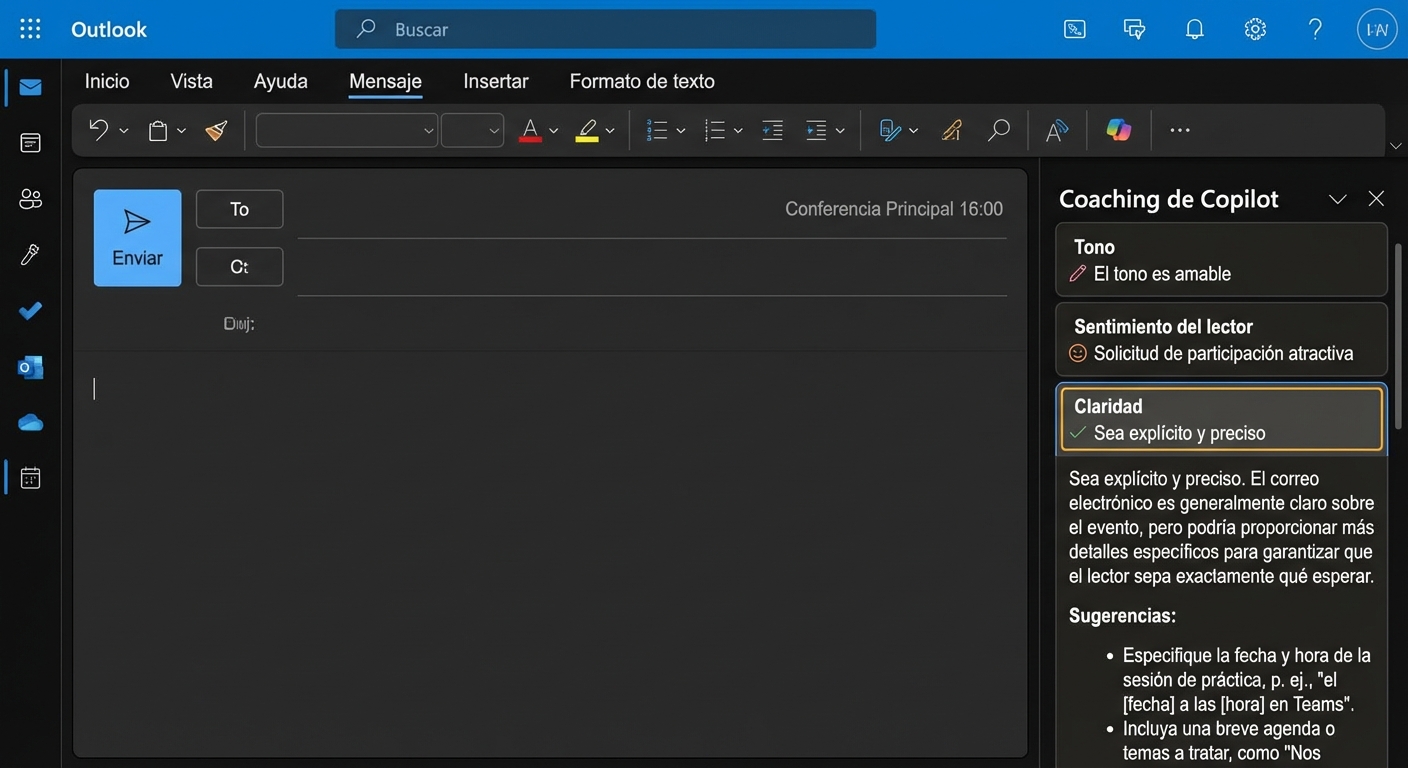Open the settings gear icon
Image resolution: width=1408 pixels, height=768 pixels.
1255,29
